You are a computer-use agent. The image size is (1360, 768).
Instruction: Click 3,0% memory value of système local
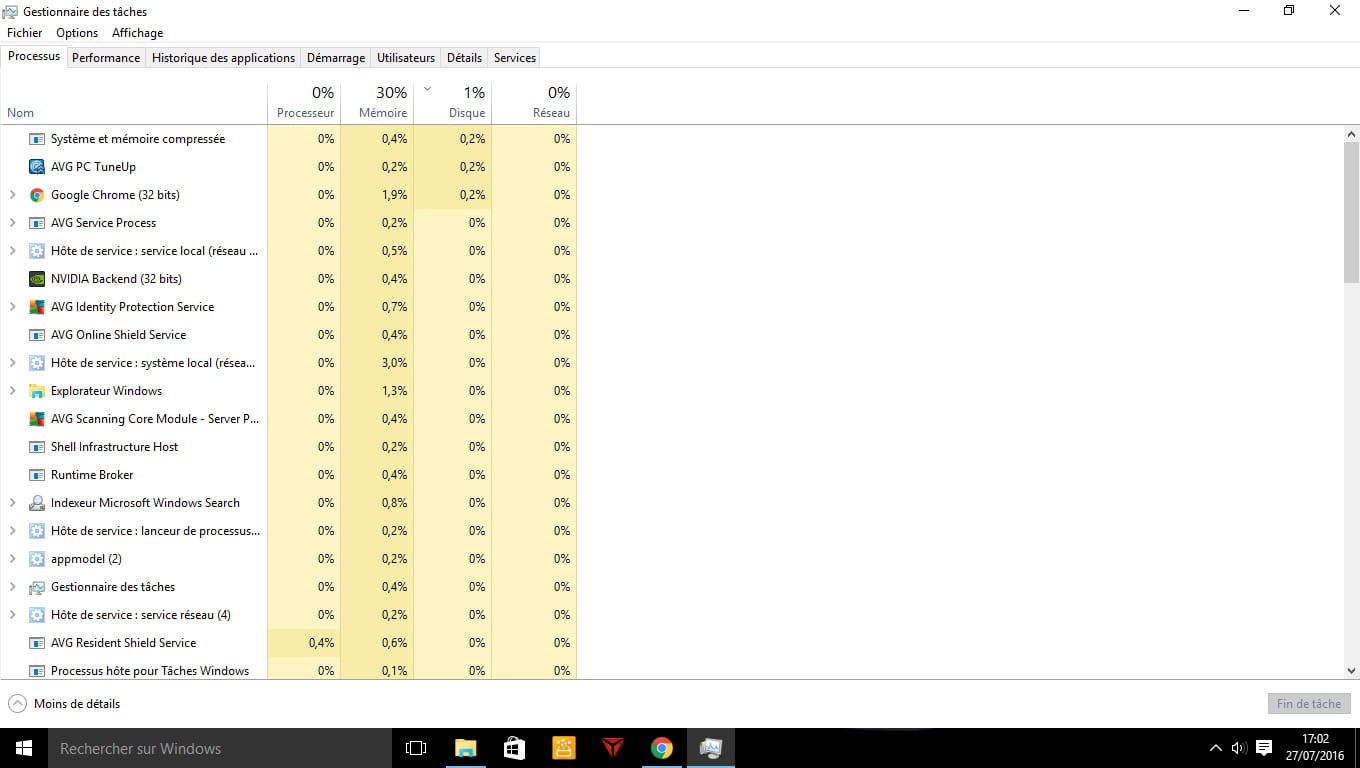[x=394, y=363]
